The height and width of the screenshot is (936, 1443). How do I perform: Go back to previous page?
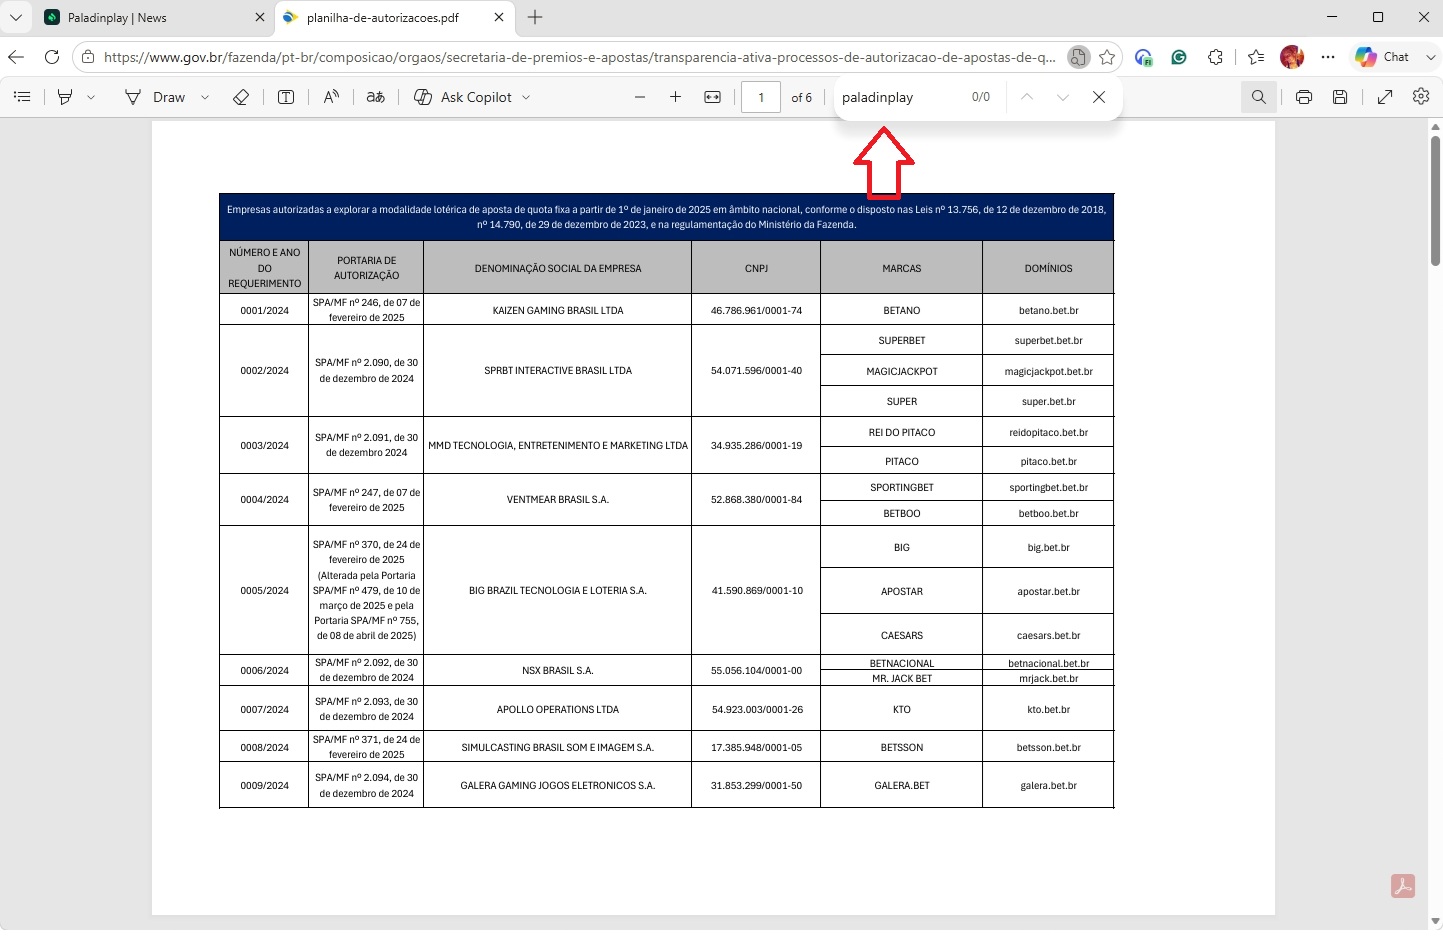click(16, 57)
